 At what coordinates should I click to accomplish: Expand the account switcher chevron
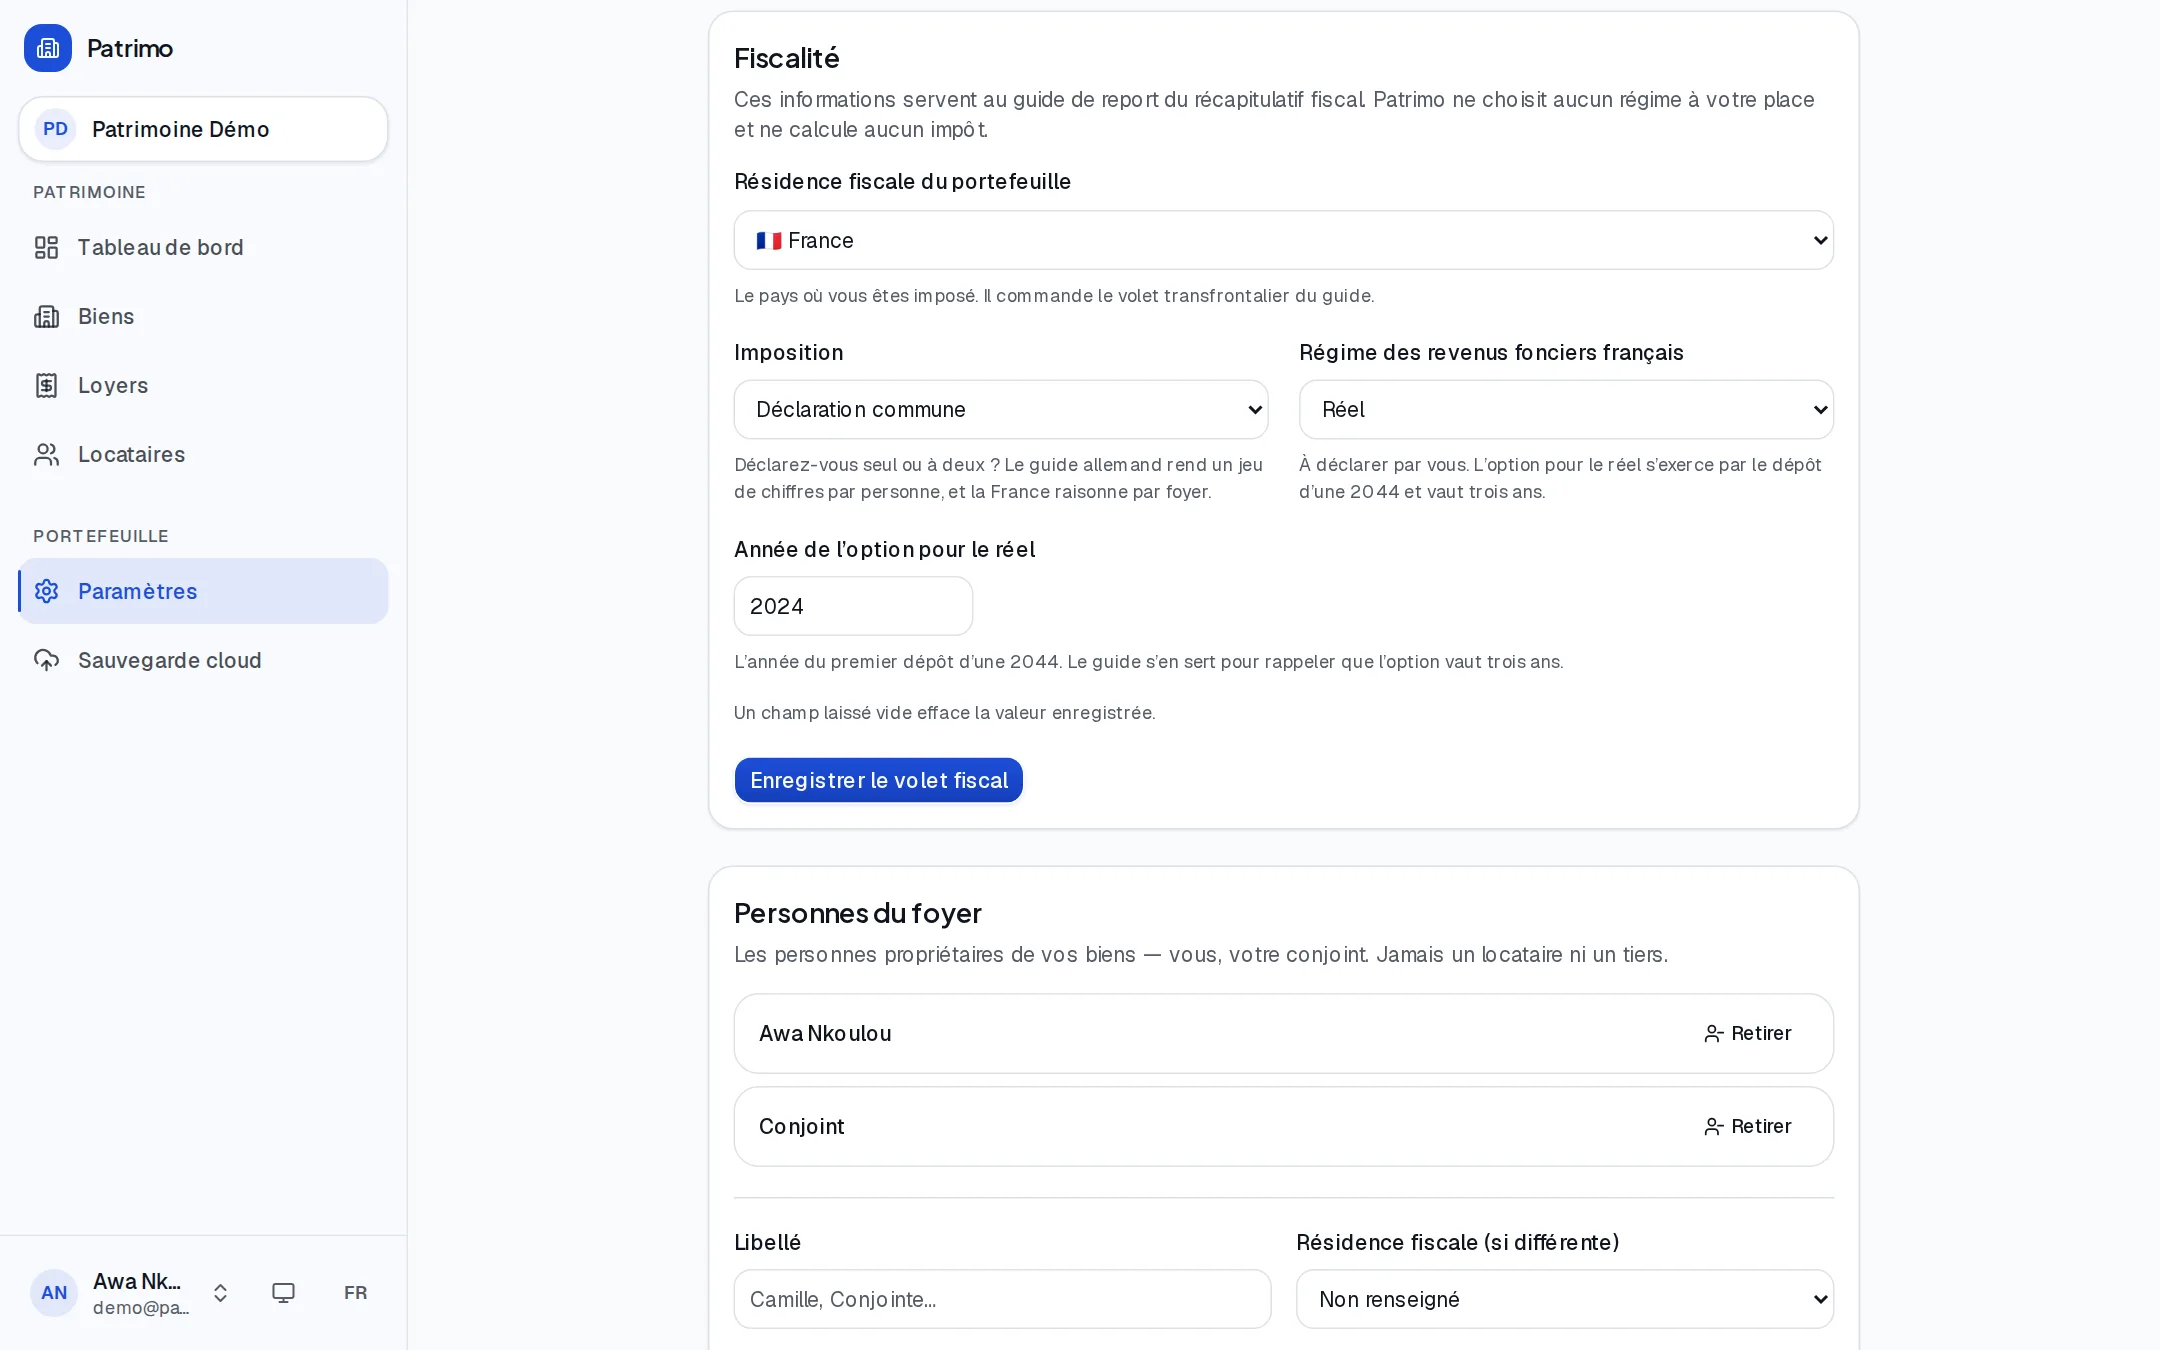(x=220, y=1293)
